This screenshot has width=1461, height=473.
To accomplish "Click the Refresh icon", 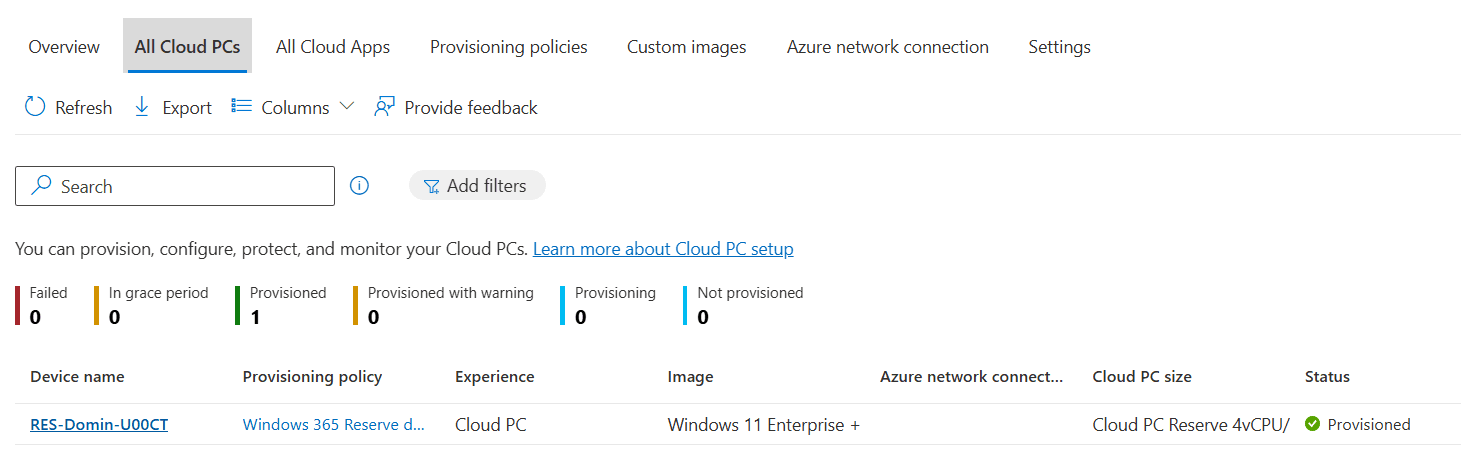I will pyautogui.click(x=35, y=107).
